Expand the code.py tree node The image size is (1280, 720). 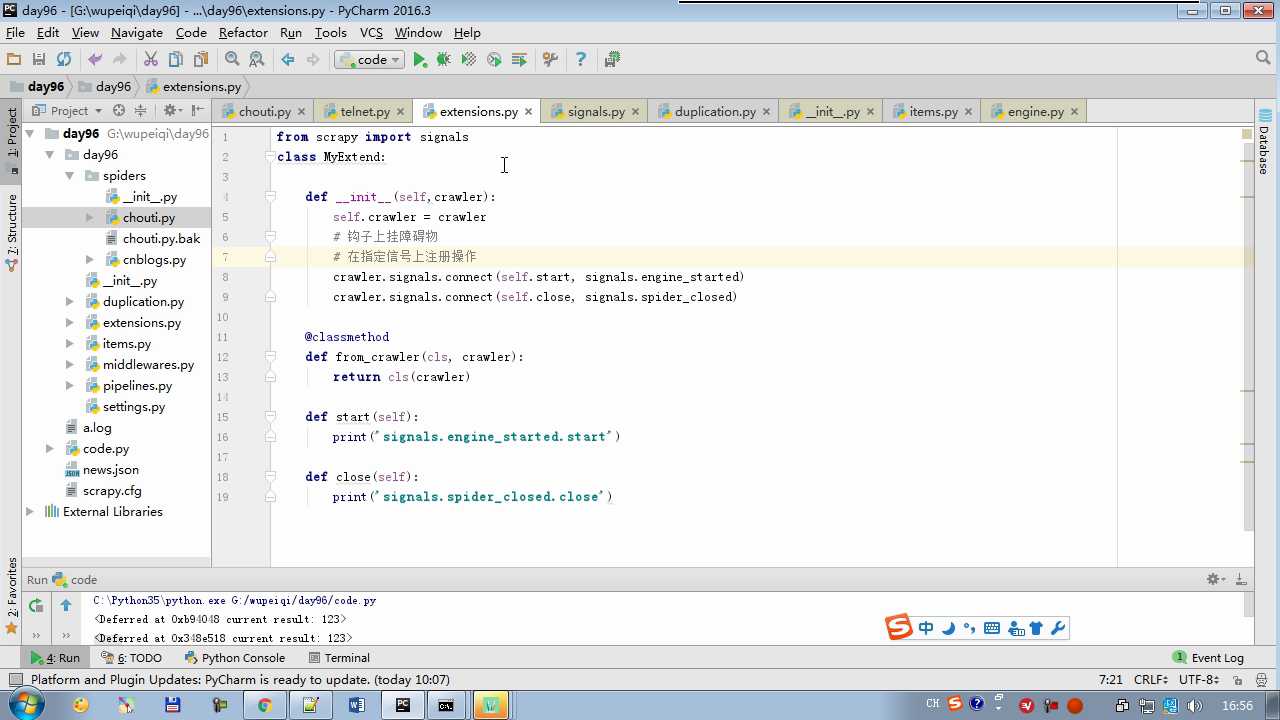[x=50, y=449]
